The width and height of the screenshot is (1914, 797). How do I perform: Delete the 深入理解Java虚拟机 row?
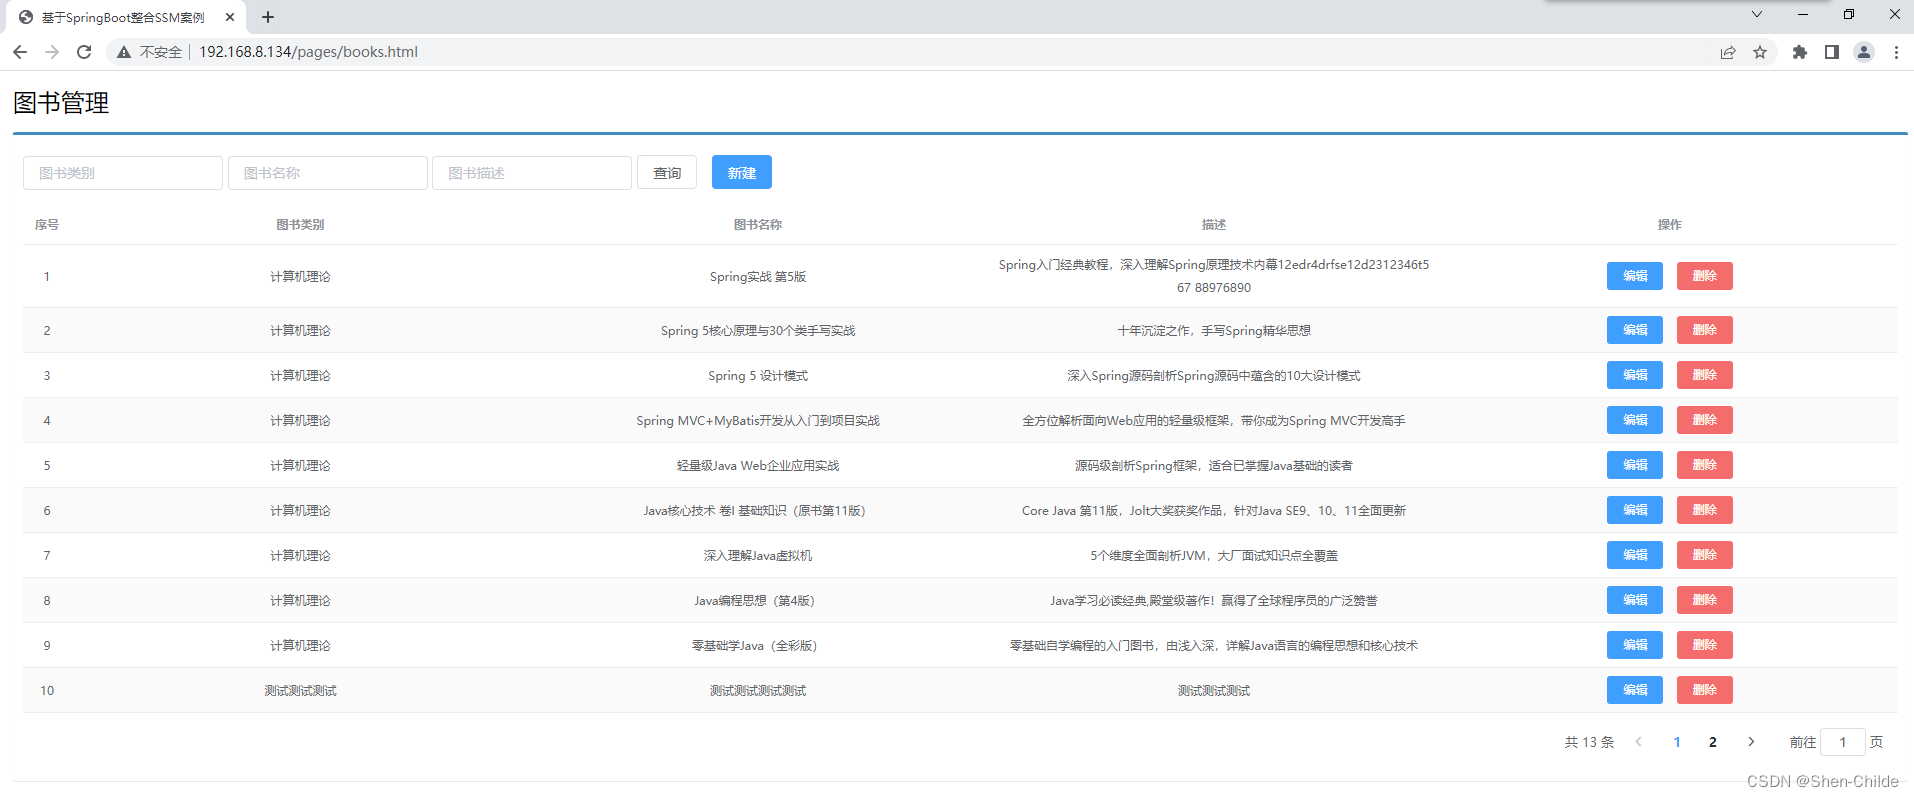(x=1705, y=555)
